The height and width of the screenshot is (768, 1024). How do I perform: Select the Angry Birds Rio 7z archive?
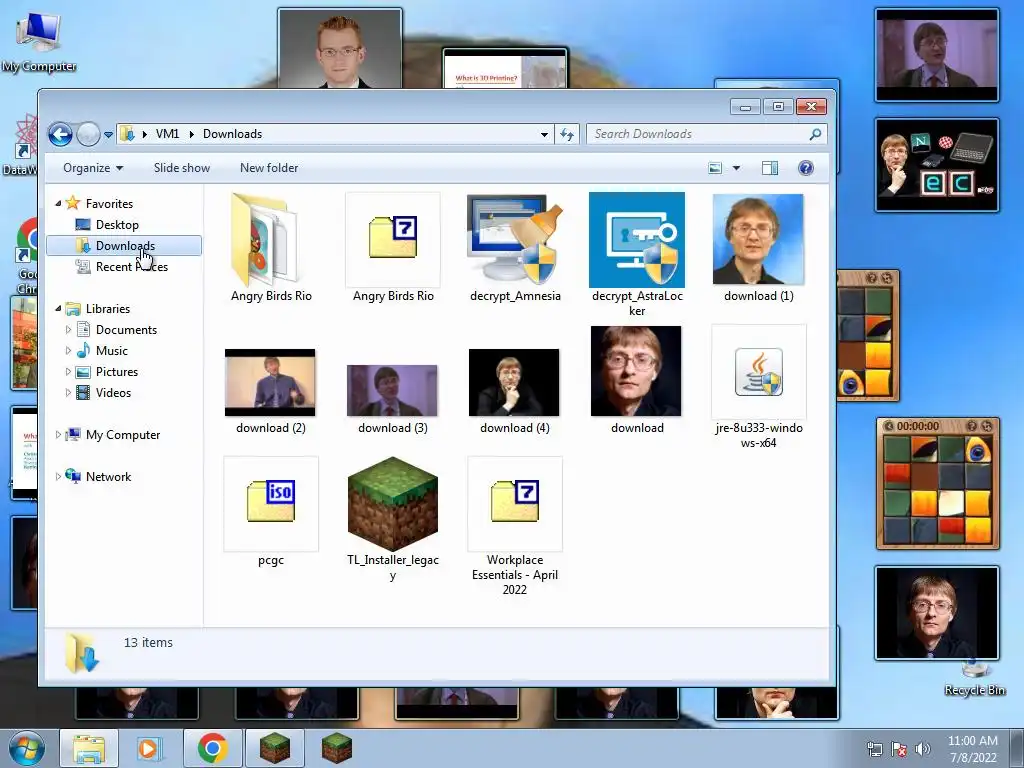pos(392,238)
